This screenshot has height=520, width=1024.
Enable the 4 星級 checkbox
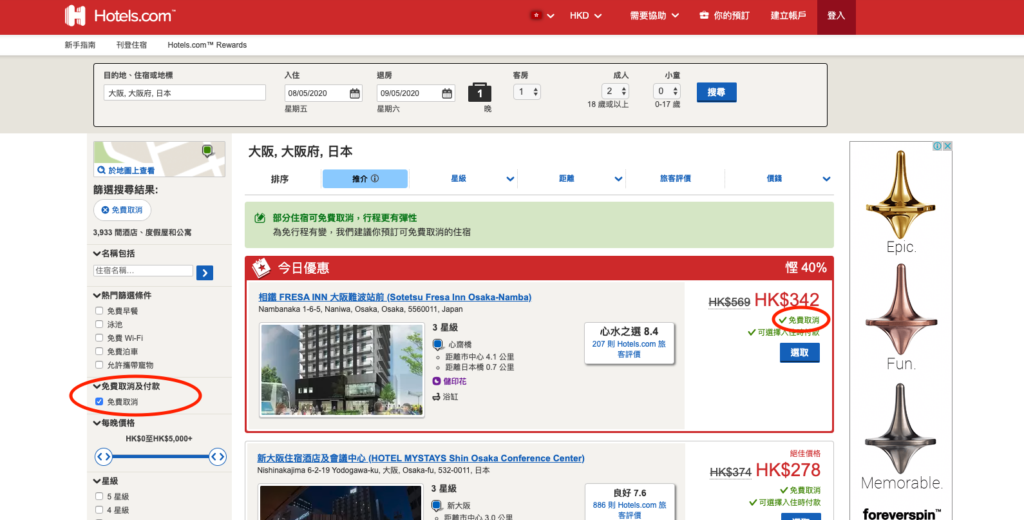[99, 510]
